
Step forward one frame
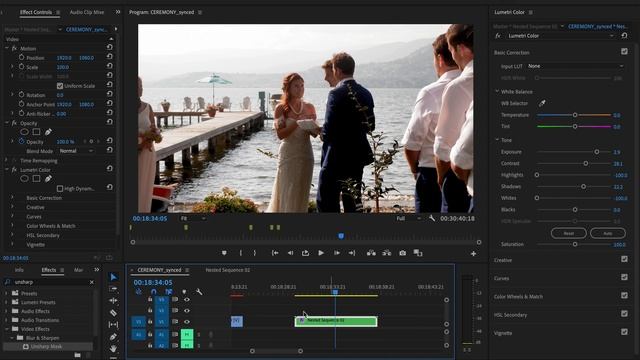(x=337, y=253)
